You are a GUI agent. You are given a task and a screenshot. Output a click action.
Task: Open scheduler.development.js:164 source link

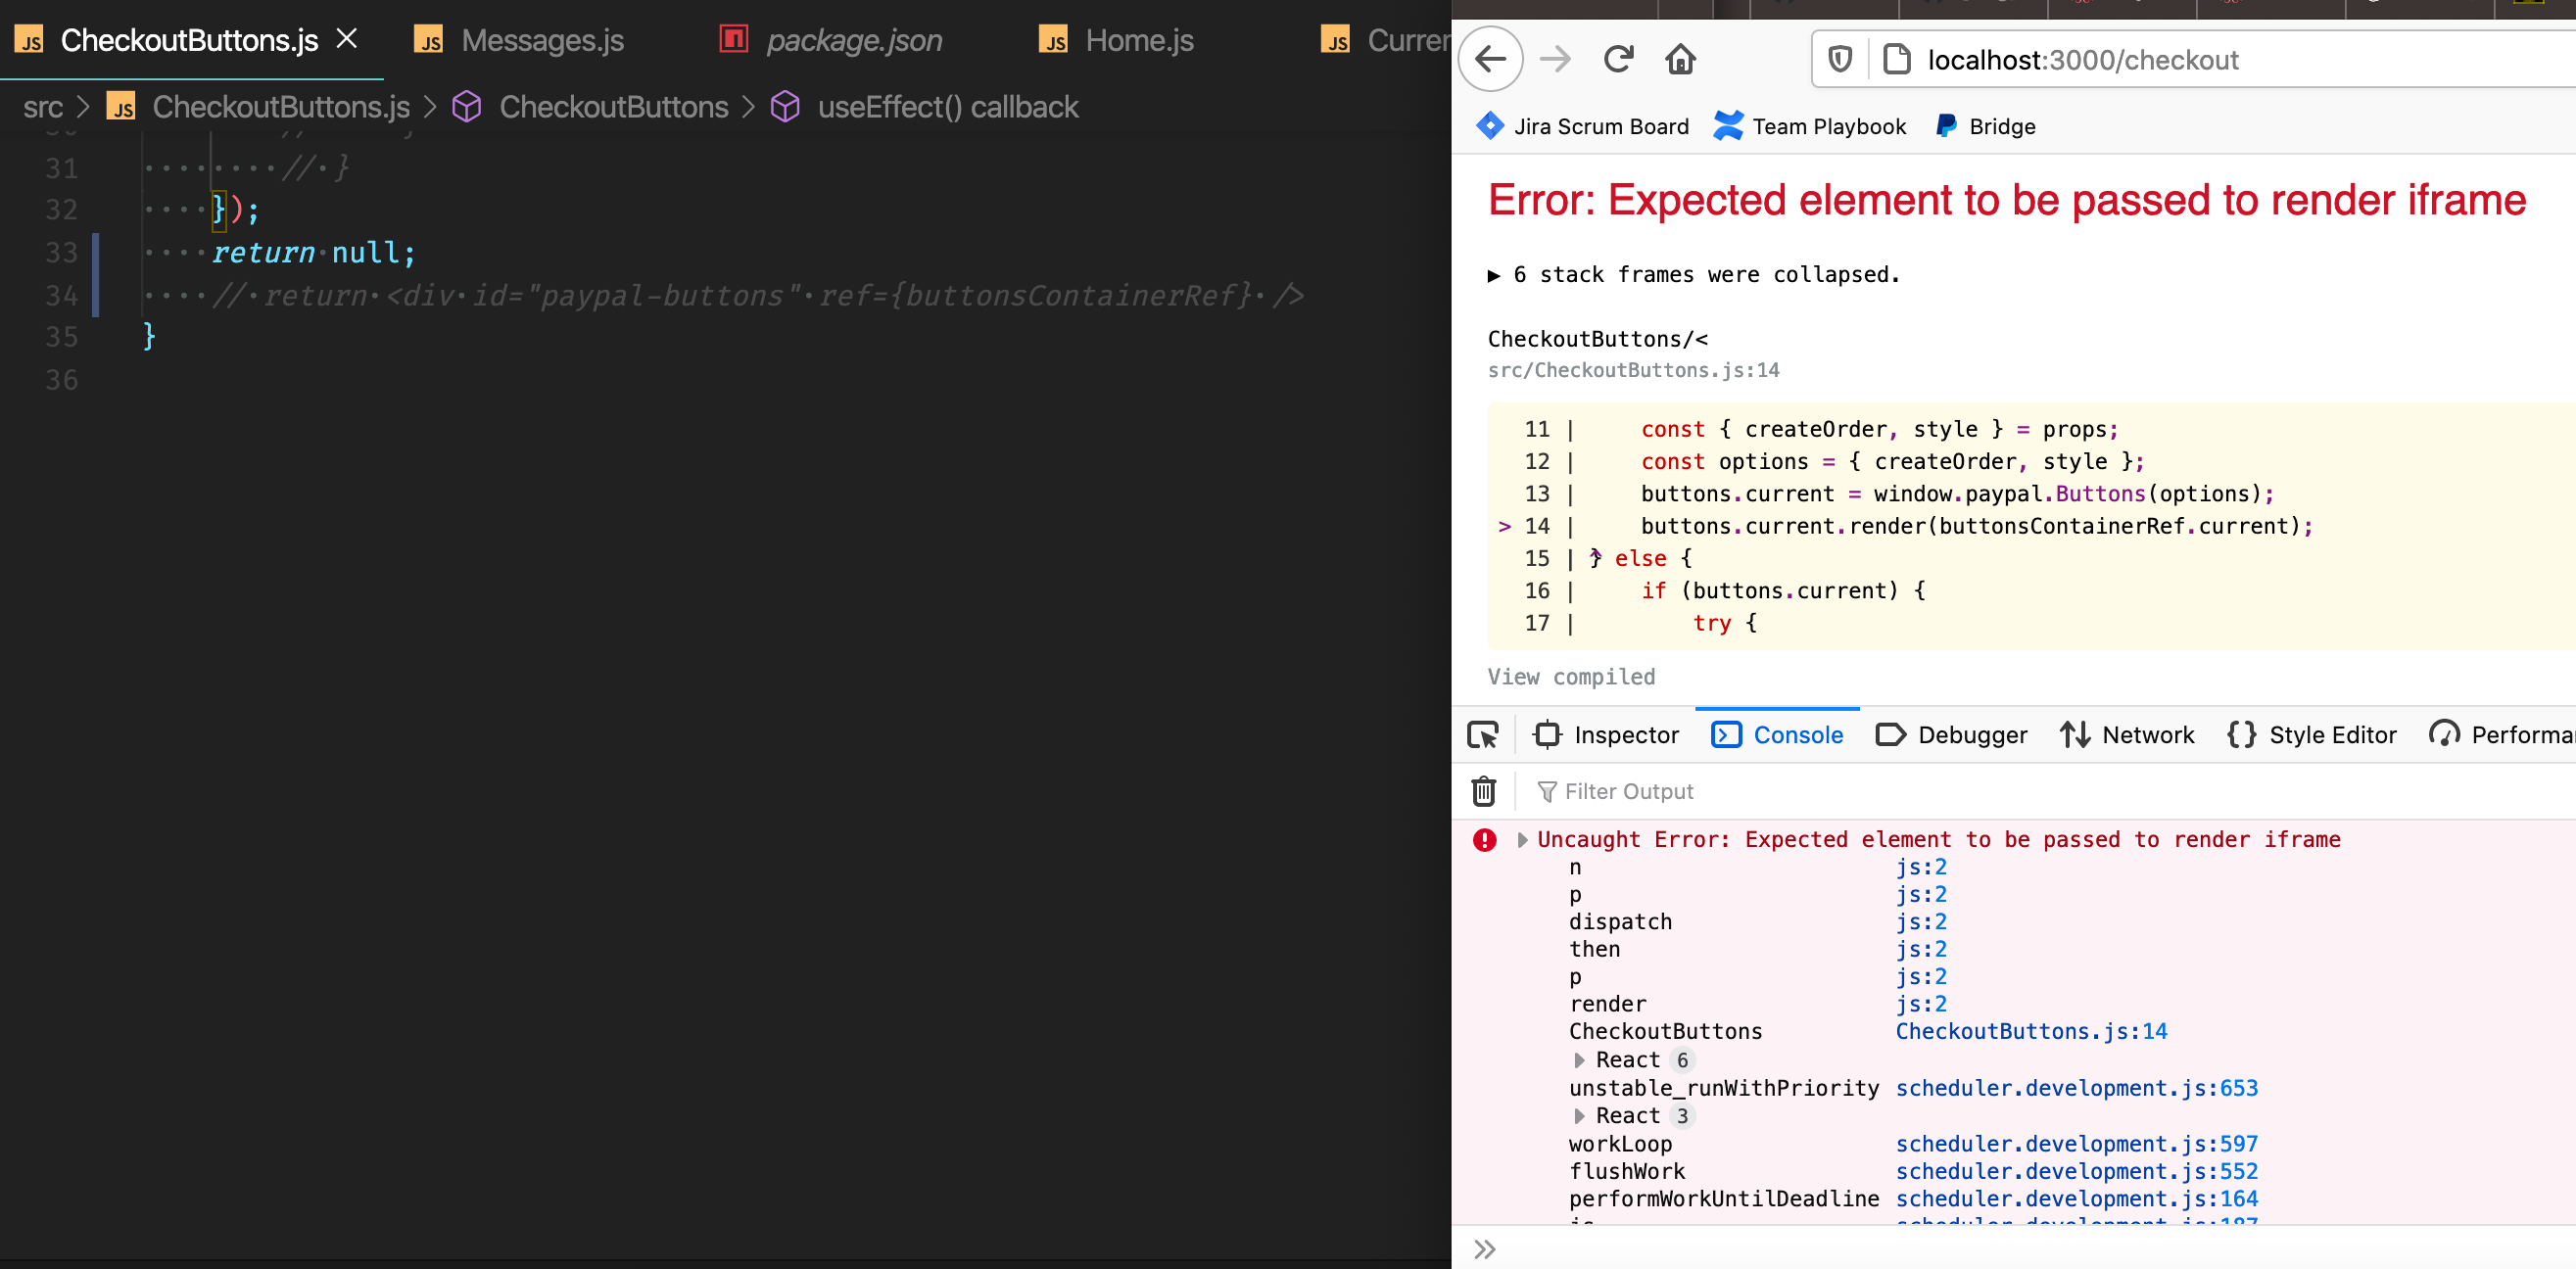tap(2076, 1199)
